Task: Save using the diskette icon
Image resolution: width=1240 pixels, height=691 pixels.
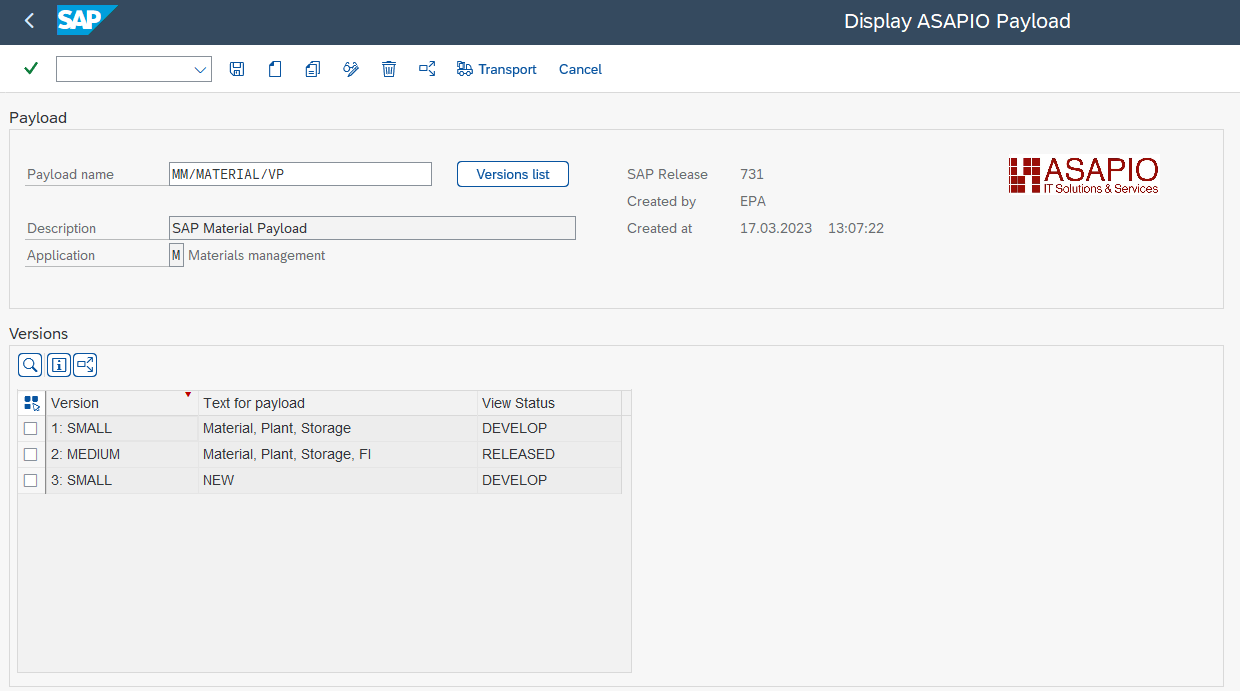Action: point(237,69)
